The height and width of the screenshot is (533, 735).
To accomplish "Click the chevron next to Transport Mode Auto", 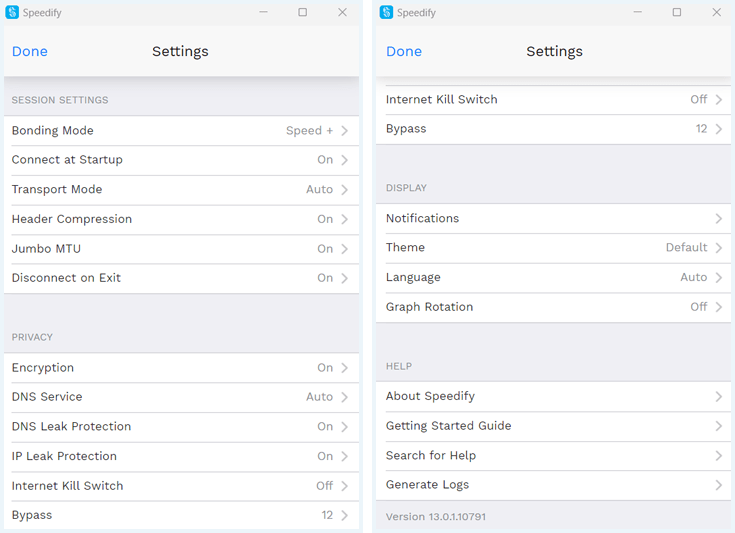I will pyautogui.click(x=345, y=189).
